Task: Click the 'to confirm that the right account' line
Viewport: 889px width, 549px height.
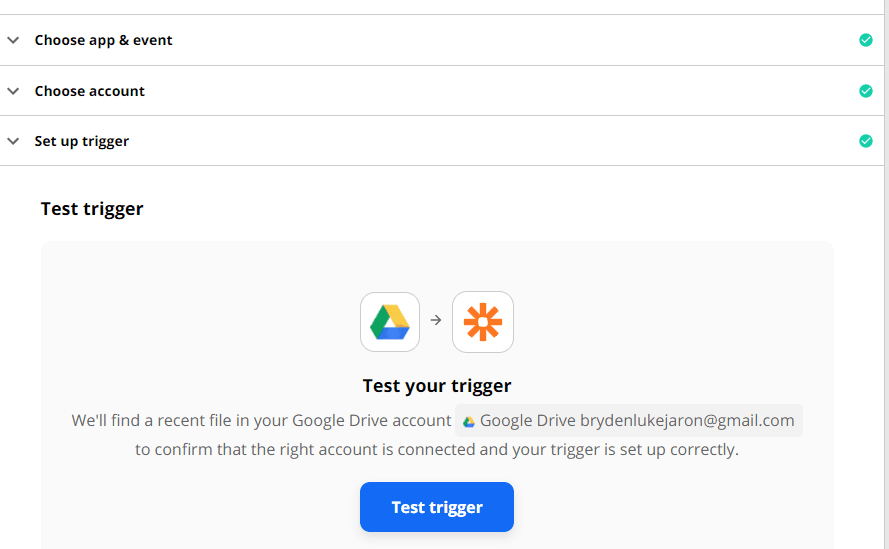Action: coord(437,450)
